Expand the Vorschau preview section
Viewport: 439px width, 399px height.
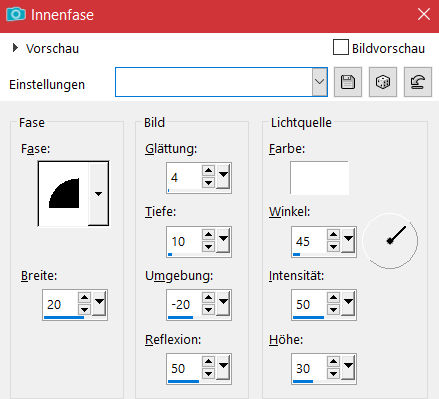point(15,48)
